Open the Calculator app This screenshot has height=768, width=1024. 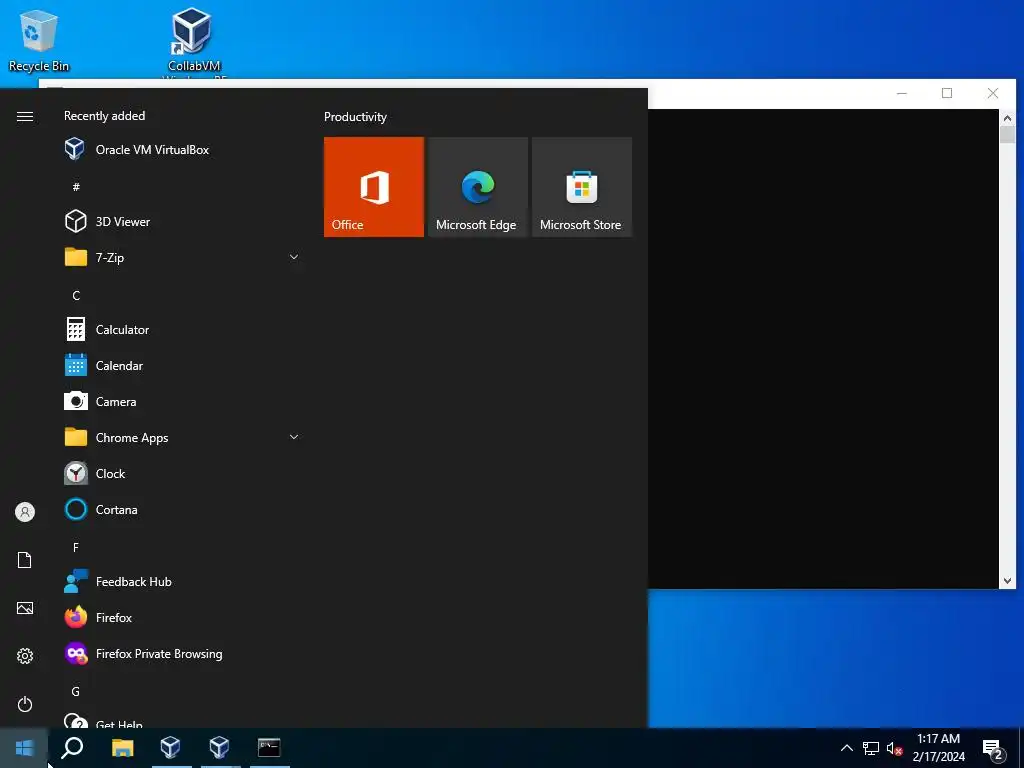coord(183,330)
